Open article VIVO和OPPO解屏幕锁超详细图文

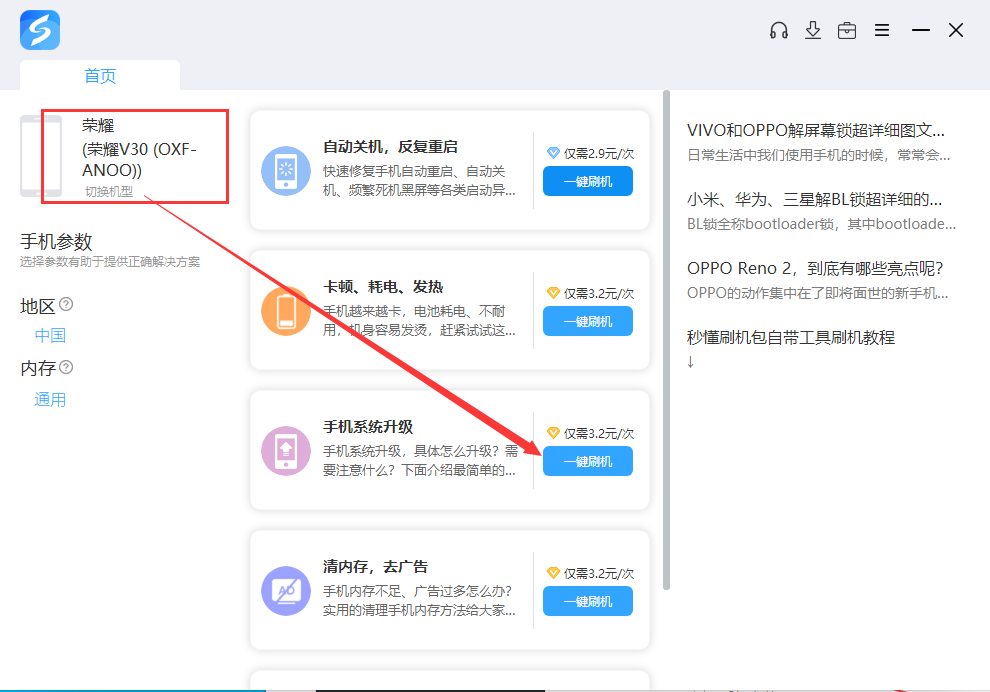click(x=816, y=131)
